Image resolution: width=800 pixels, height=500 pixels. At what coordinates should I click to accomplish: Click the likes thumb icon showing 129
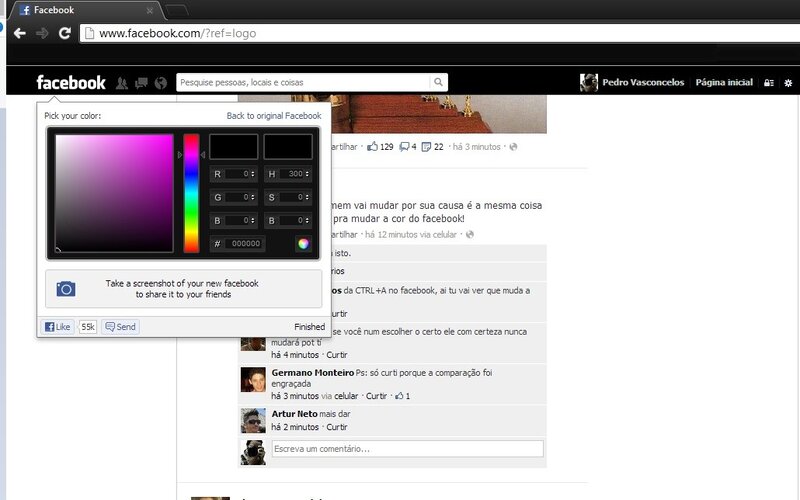click(372, 147)
